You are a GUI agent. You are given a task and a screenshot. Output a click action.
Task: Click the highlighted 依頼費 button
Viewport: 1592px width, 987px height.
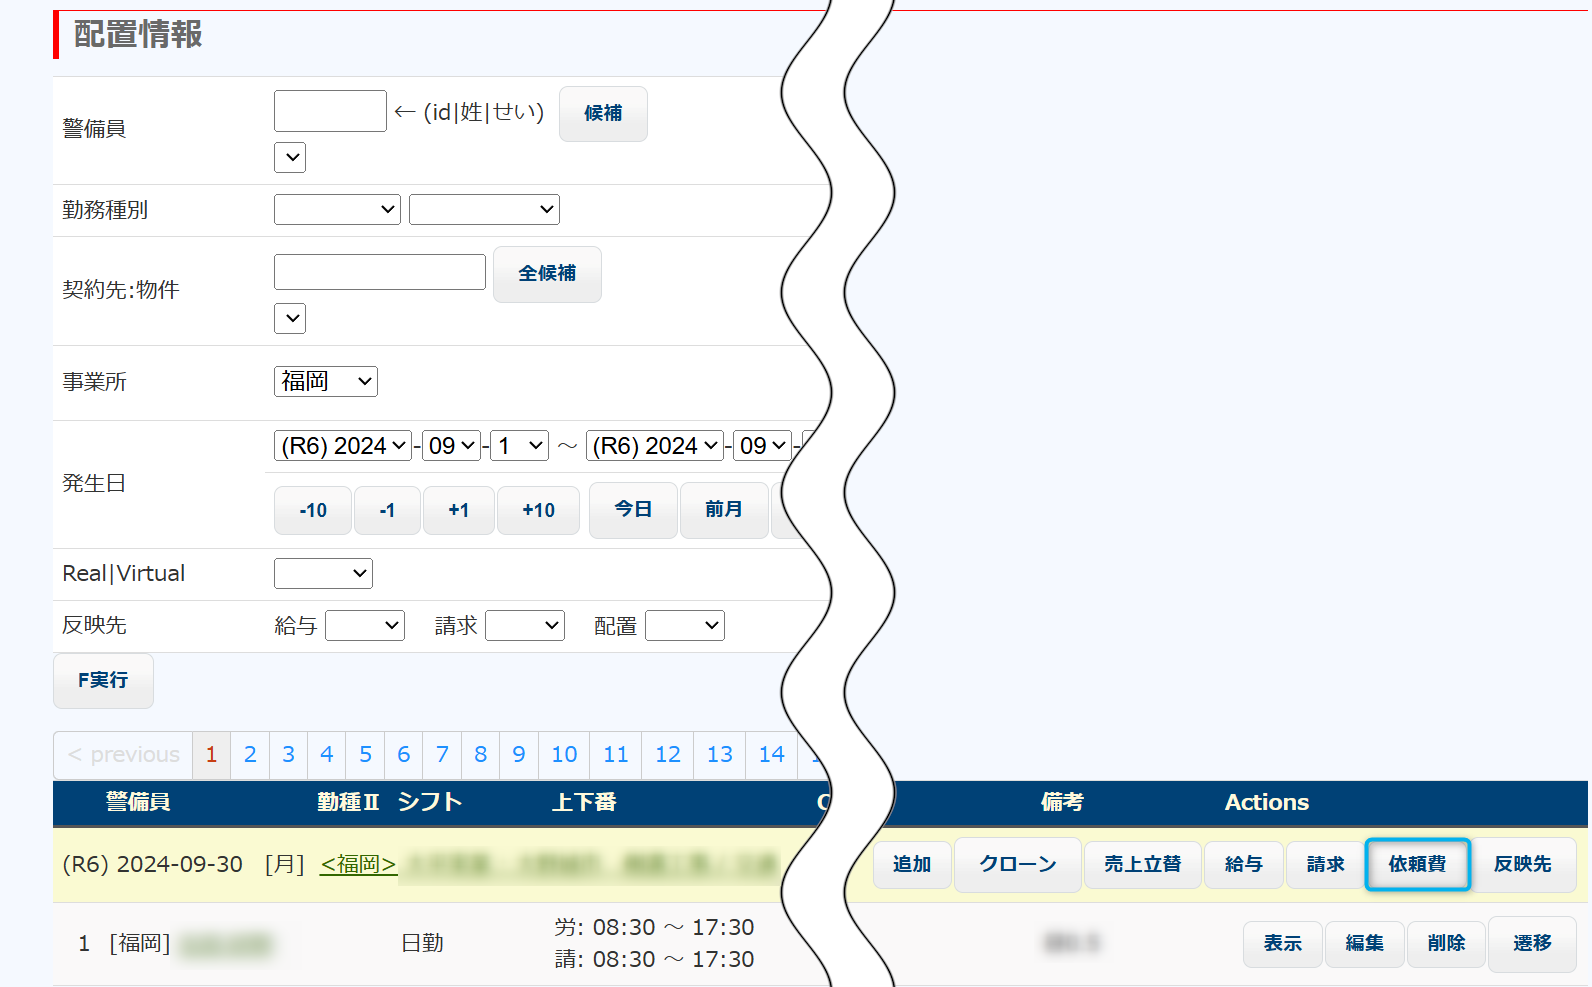tap(1417, 864)
